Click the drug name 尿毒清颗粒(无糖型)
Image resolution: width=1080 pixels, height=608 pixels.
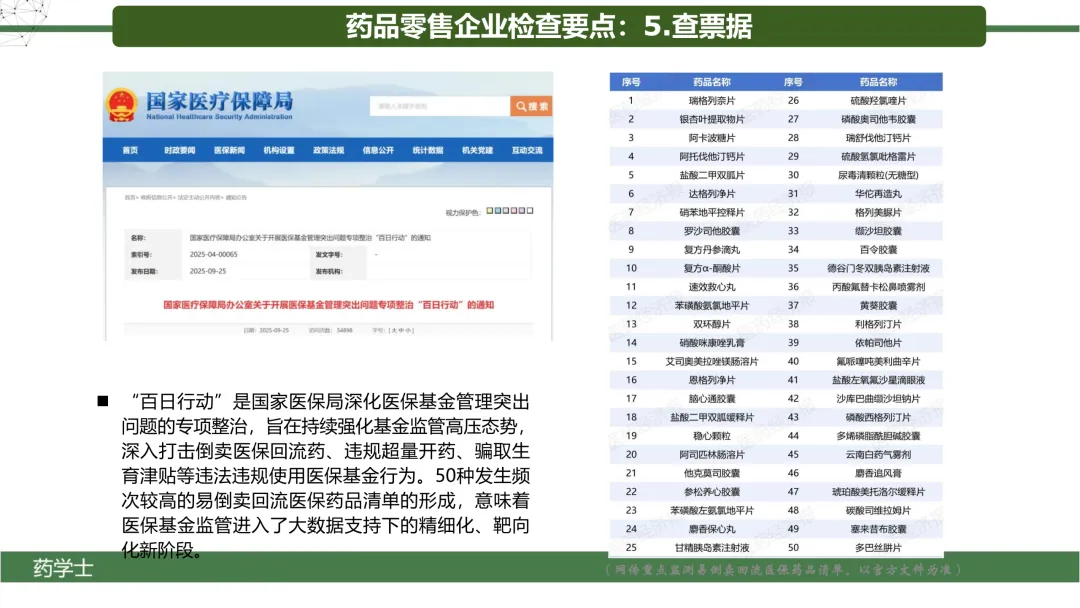point(878,175)
